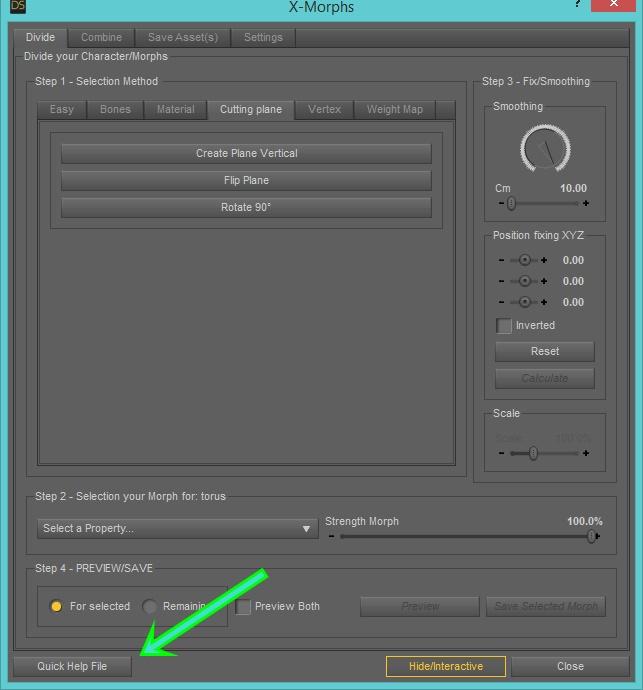Click the Calculate button
643x690 pixels.
tap(545, 378)
